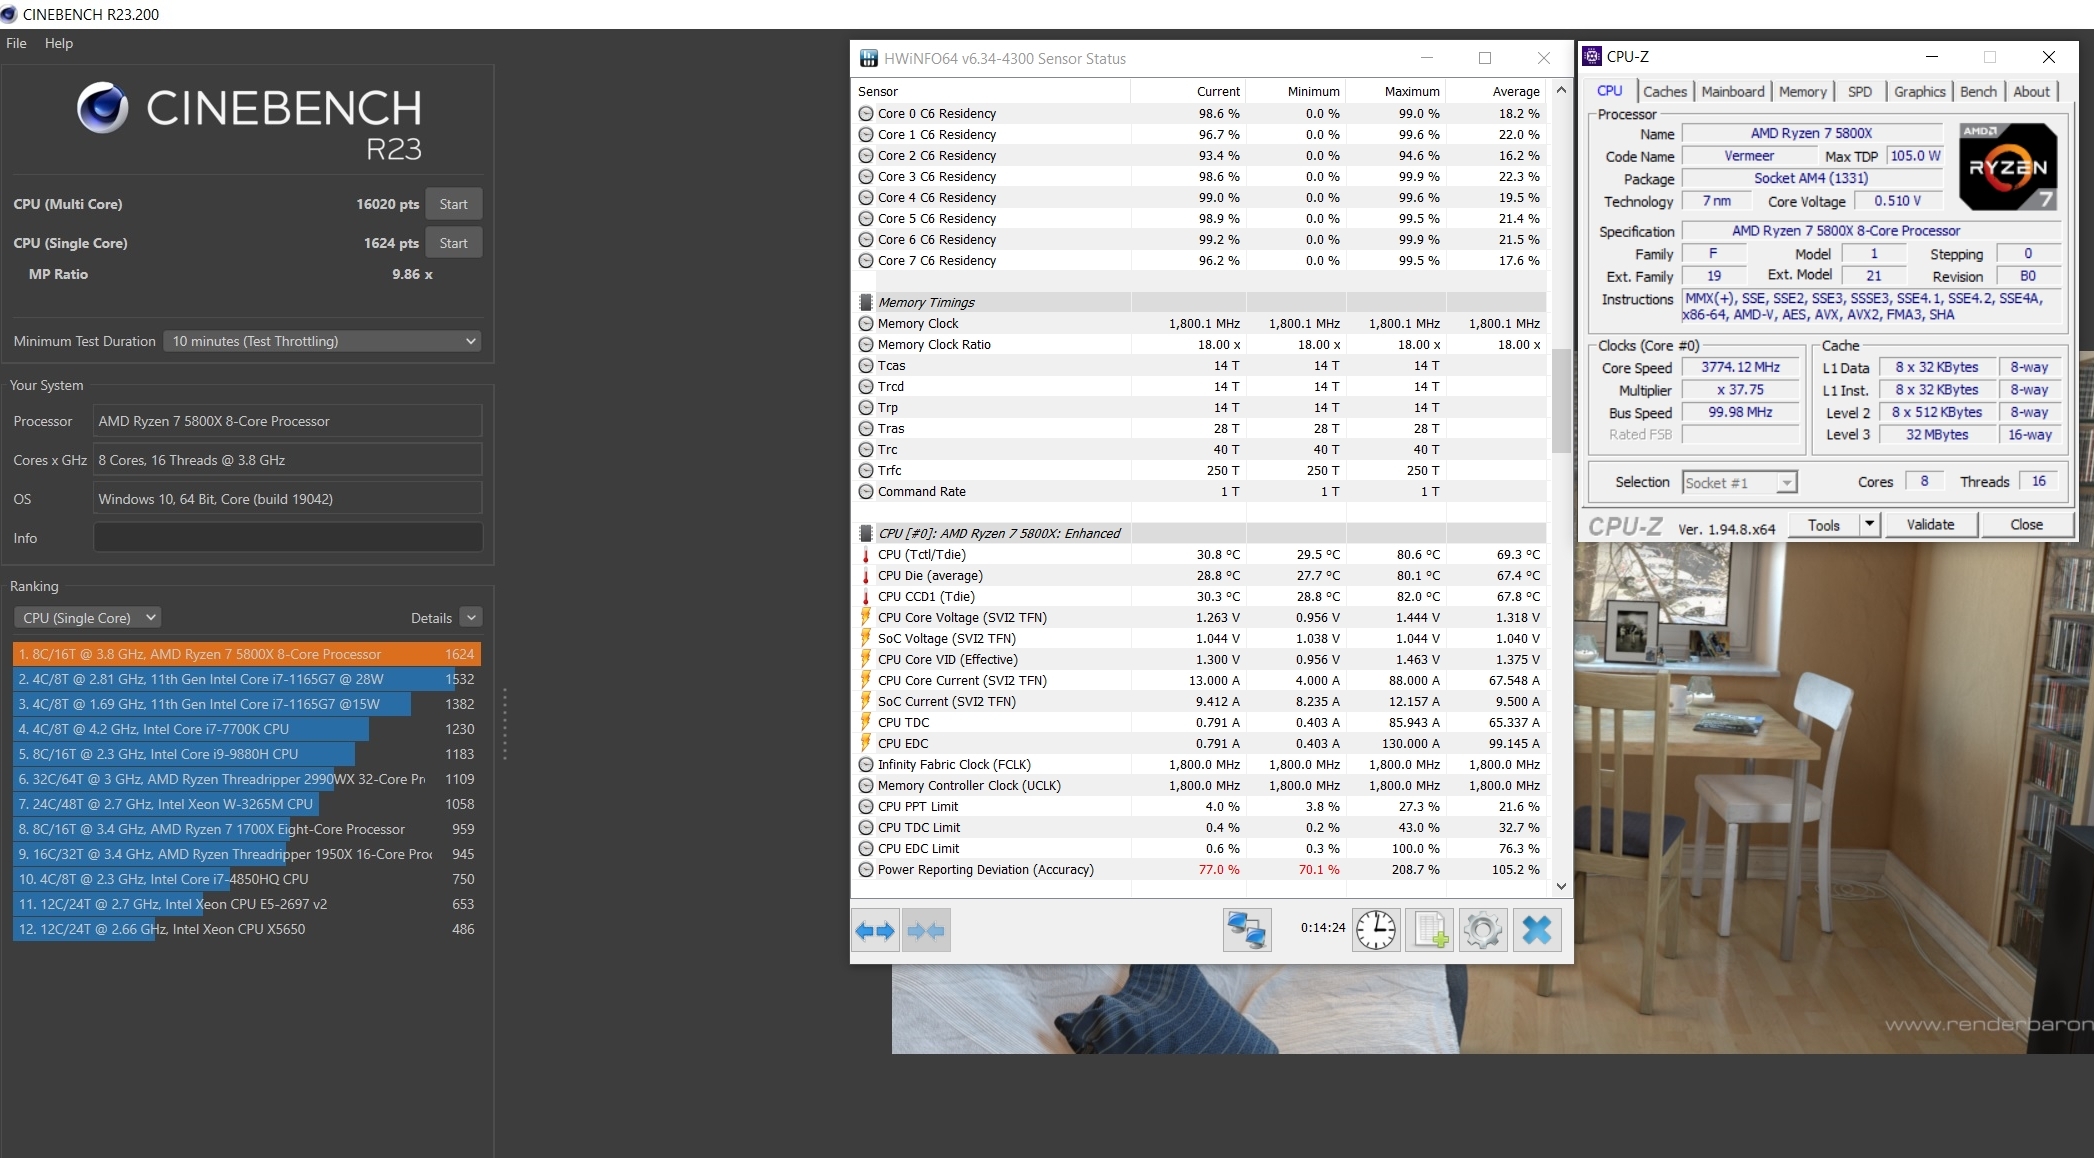Click Cinebench title bar app icon

pyautogui.click(x=9, y=14)
